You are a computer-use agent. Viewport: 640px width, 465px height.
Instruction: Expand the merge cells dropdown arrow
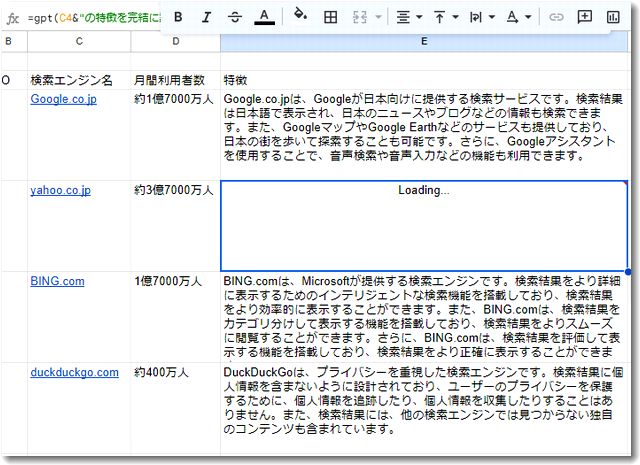[378, 17]
